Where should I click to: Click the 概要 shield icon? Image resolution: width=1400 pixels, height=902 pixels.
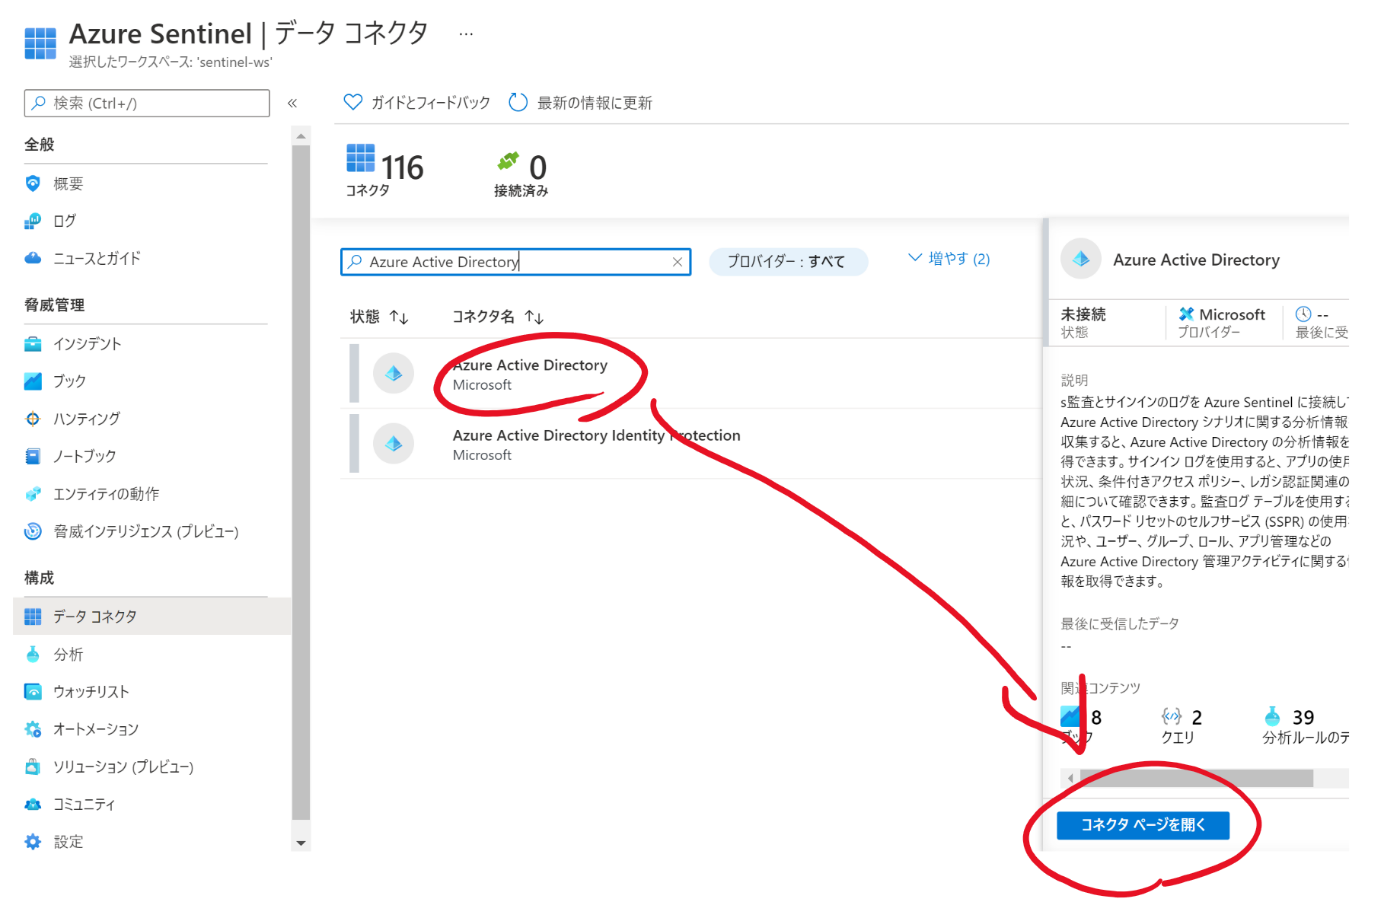coord(33,183)
